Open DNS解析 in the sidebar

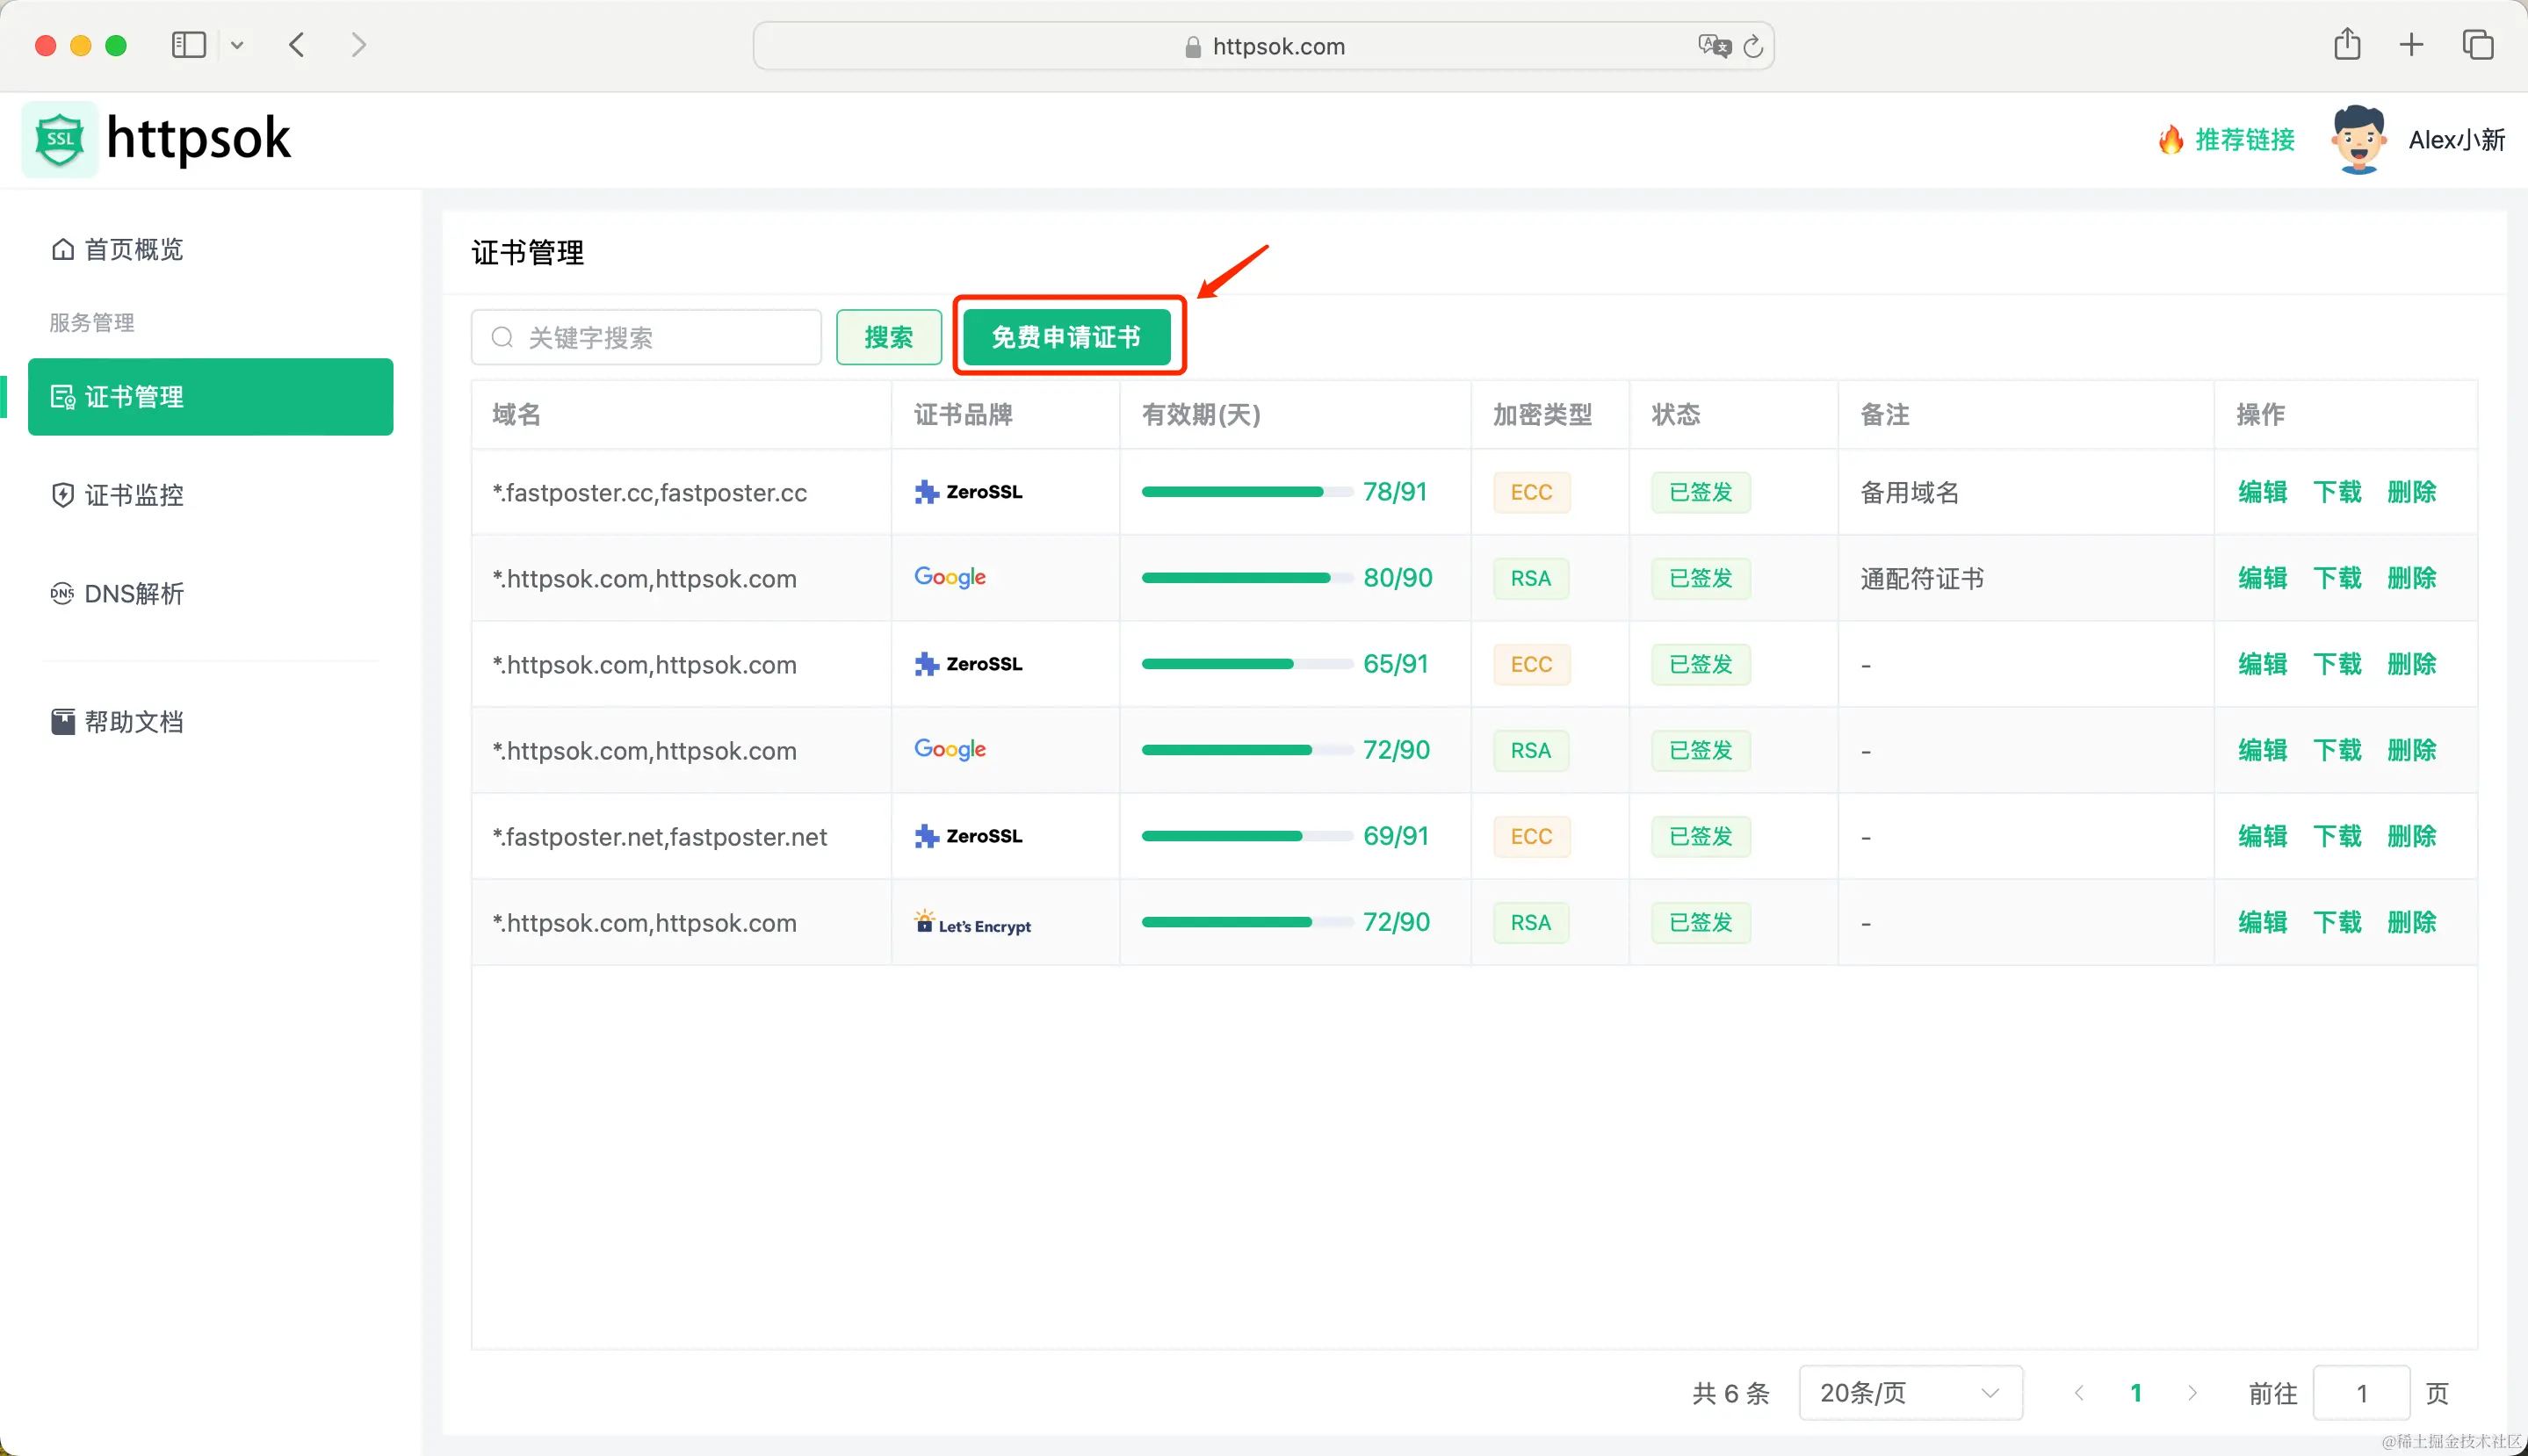(133, 593)
